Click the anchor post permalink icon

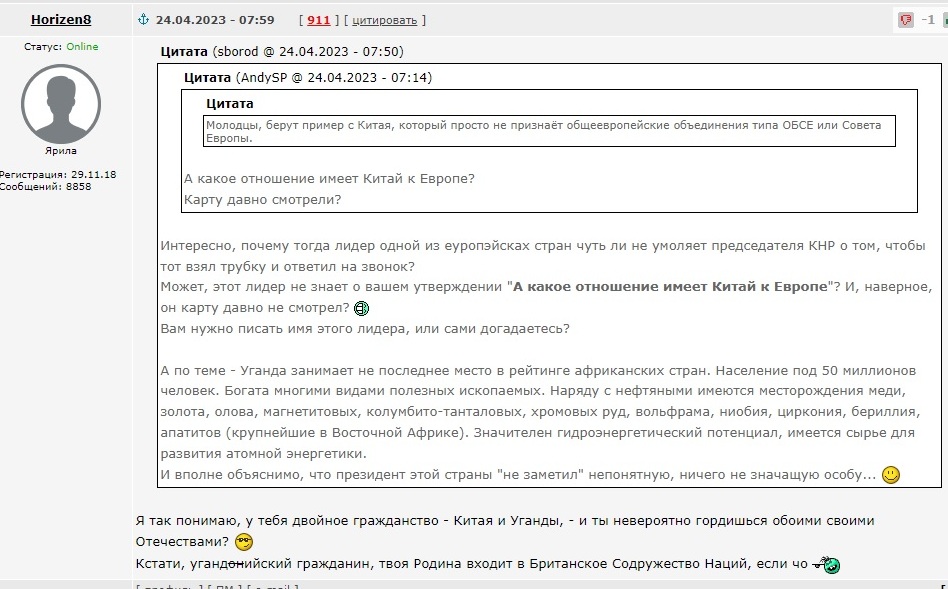tap(143, 19)
